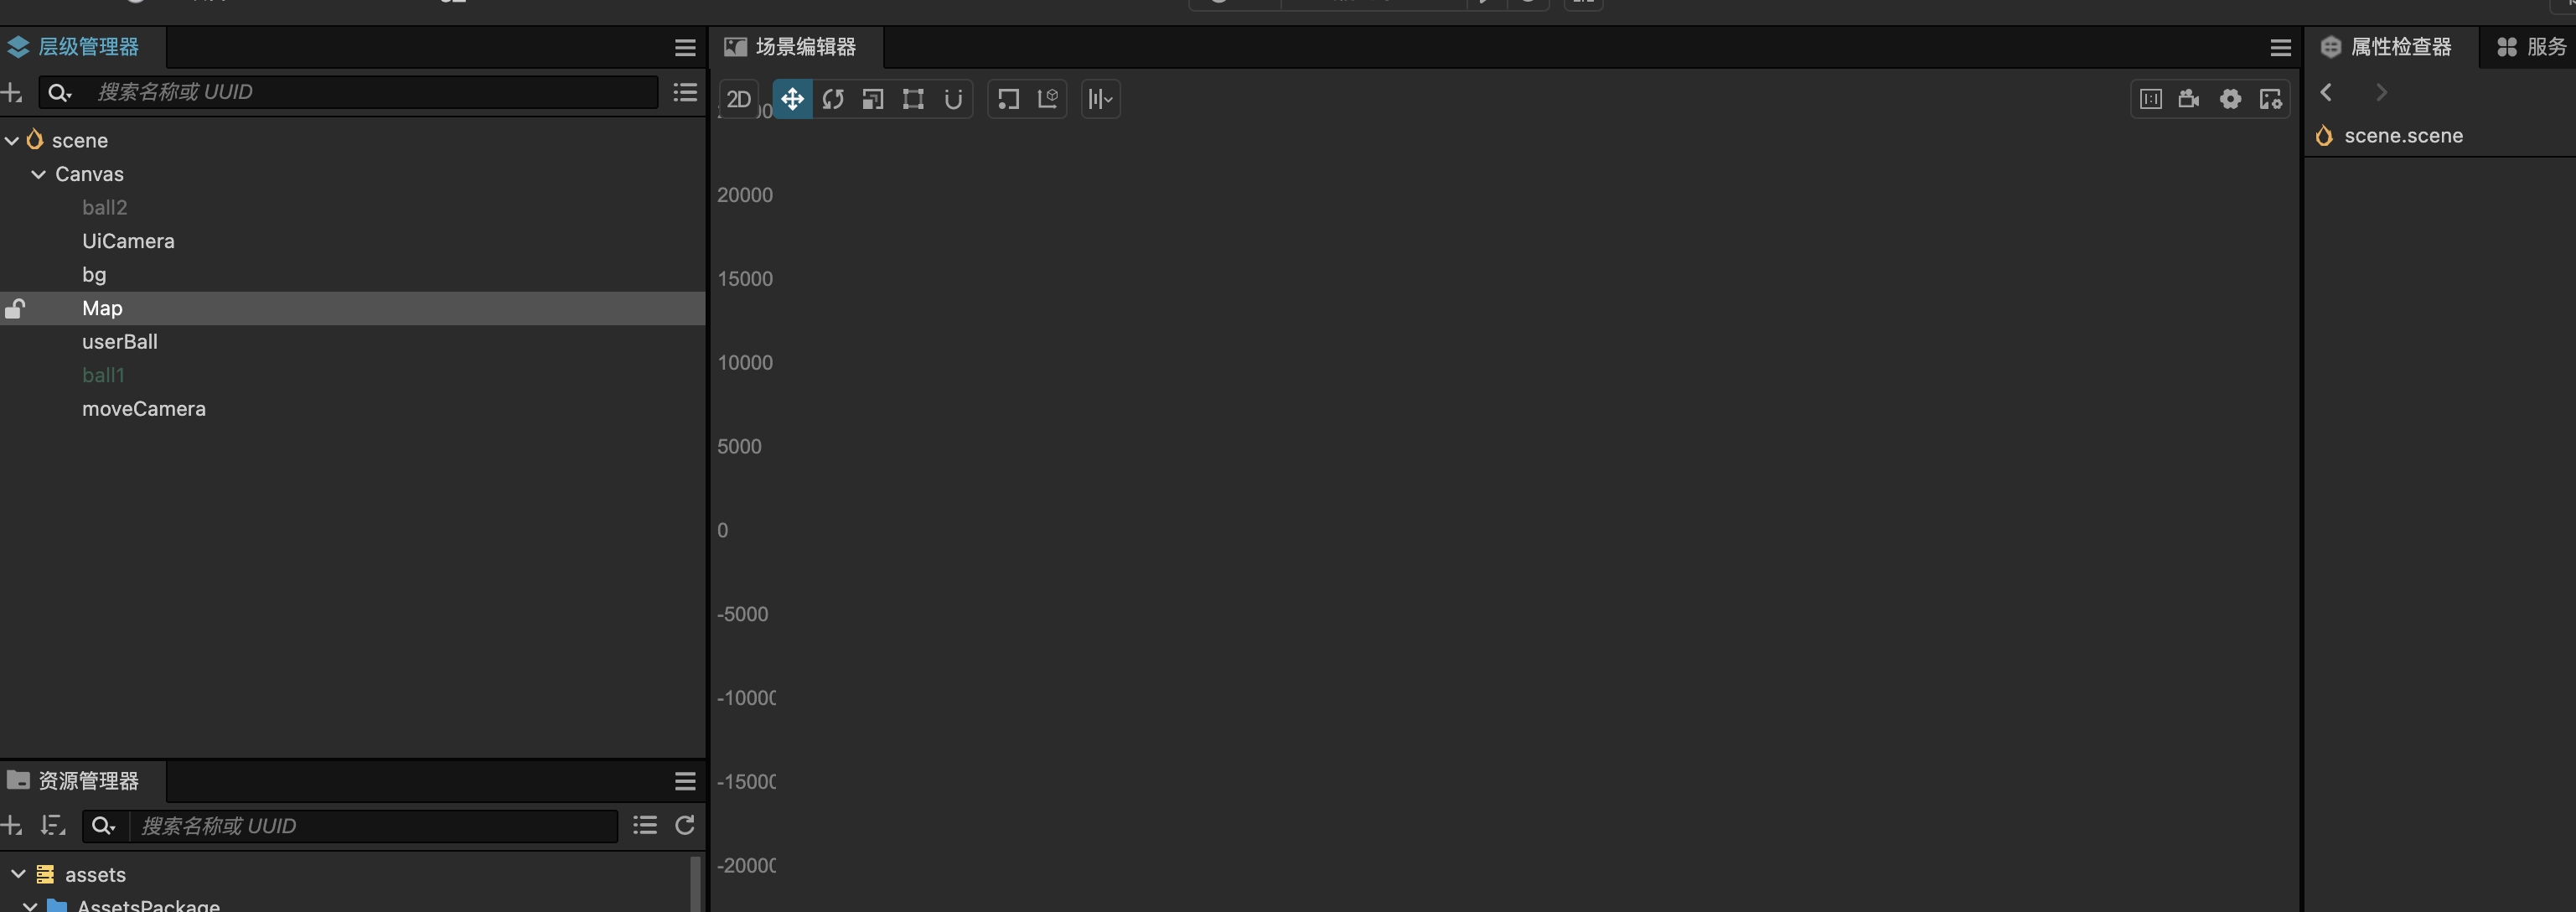Select the Move transform tool

[x=792, y=99]
